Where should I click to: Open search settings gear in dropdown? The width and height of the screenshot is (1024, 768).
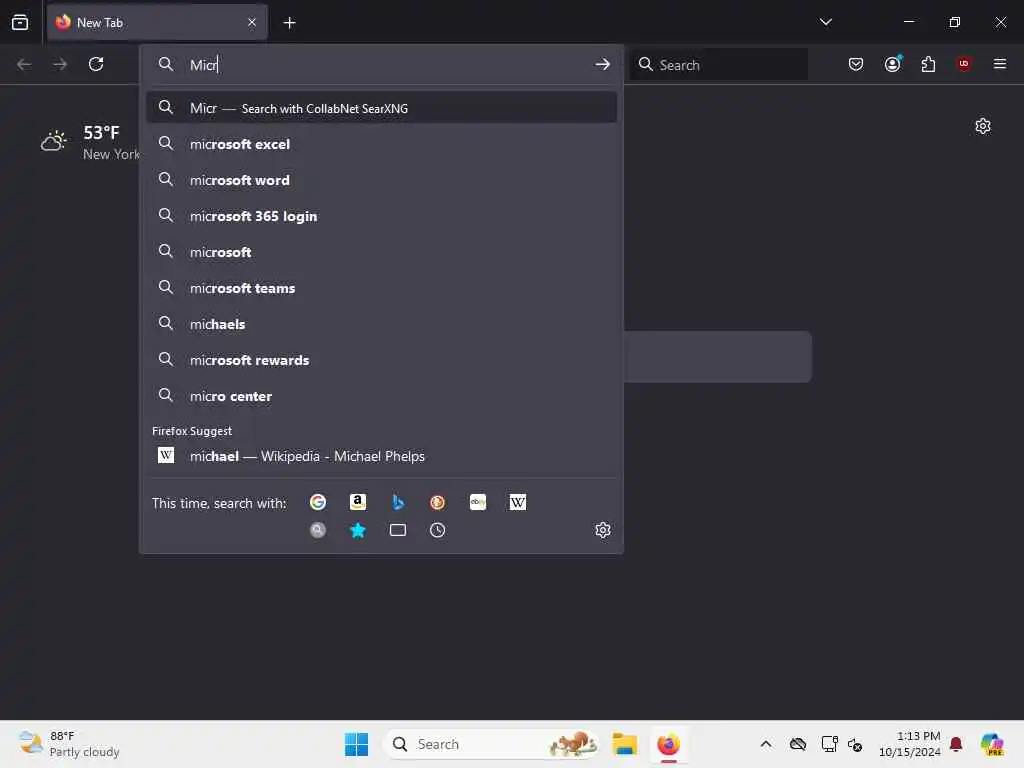pos(603,530)
